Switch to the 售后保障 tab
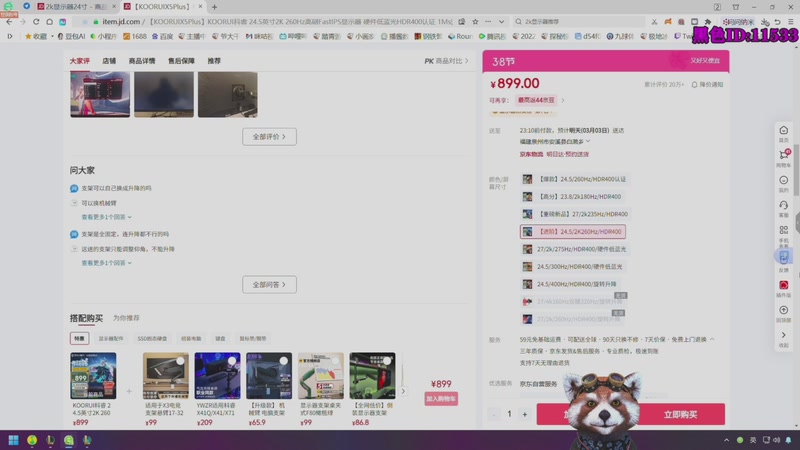 (x=181, y=61)
